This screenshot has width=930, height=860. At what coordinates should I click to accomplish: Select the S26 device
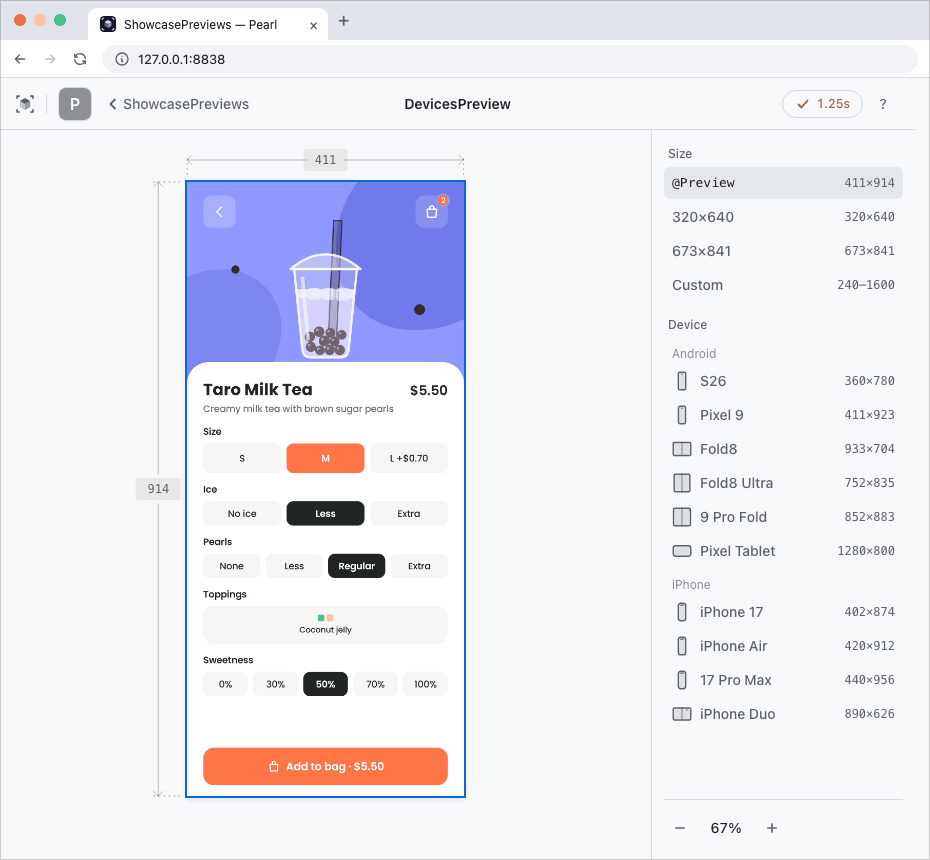(x=783, y=381)
